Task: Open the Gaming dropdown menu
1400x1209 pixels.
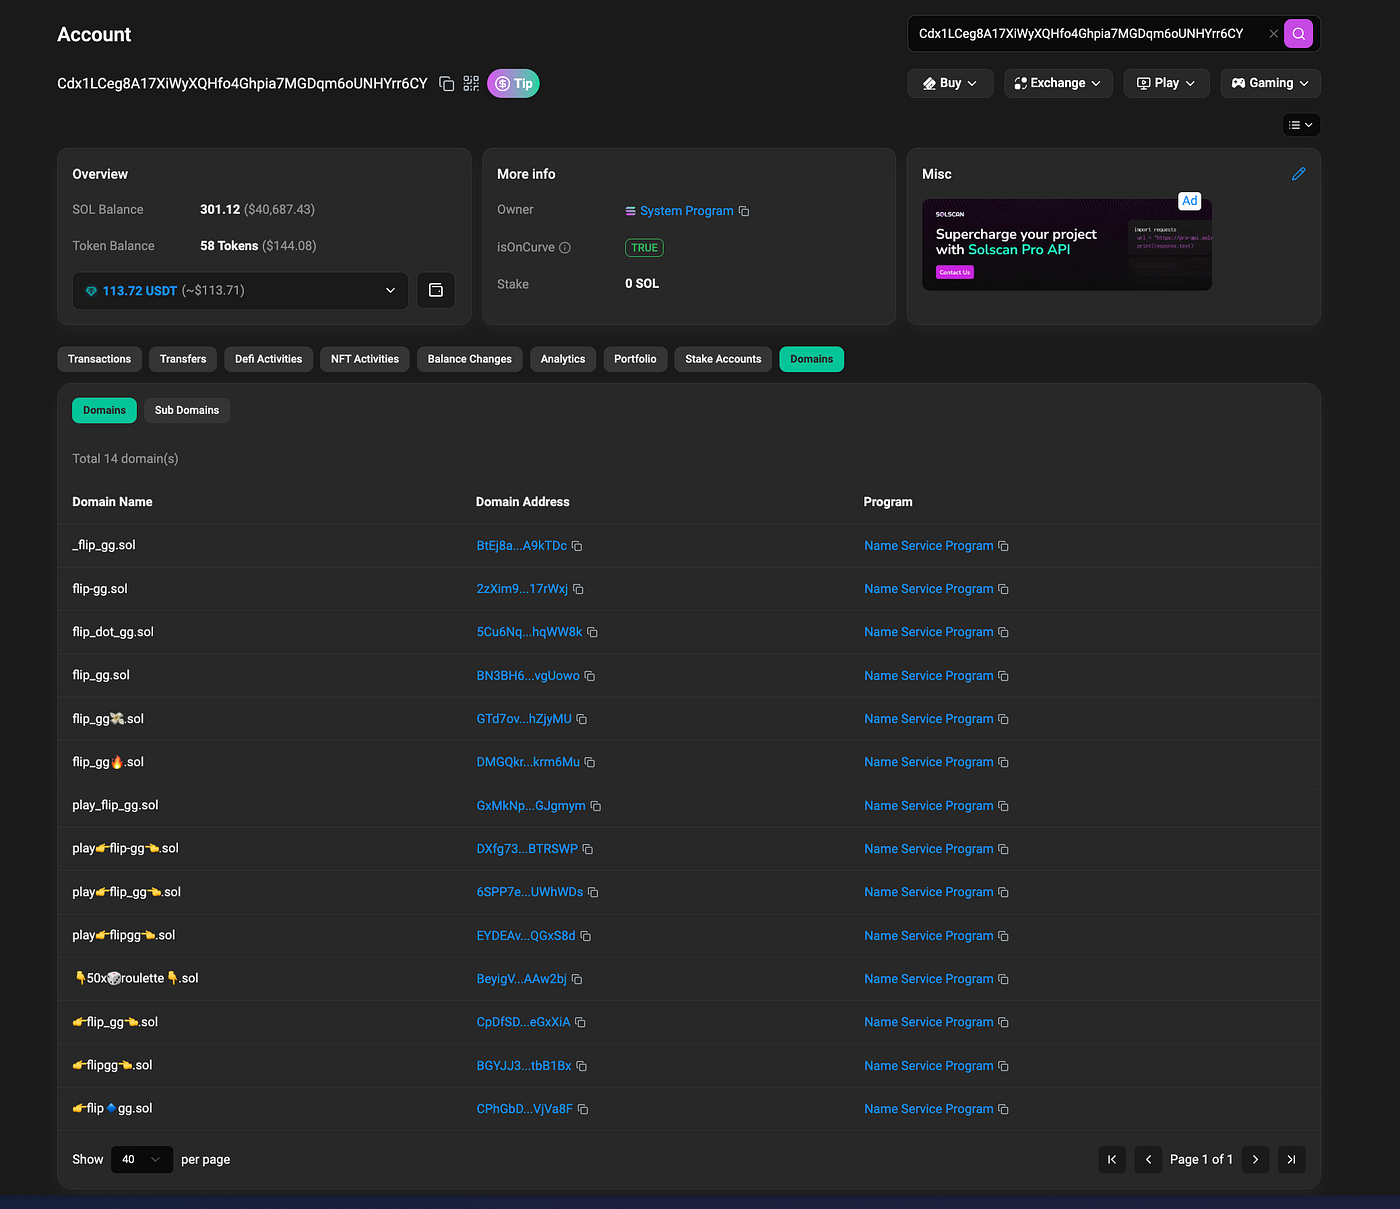Action: pos(1270,83)
